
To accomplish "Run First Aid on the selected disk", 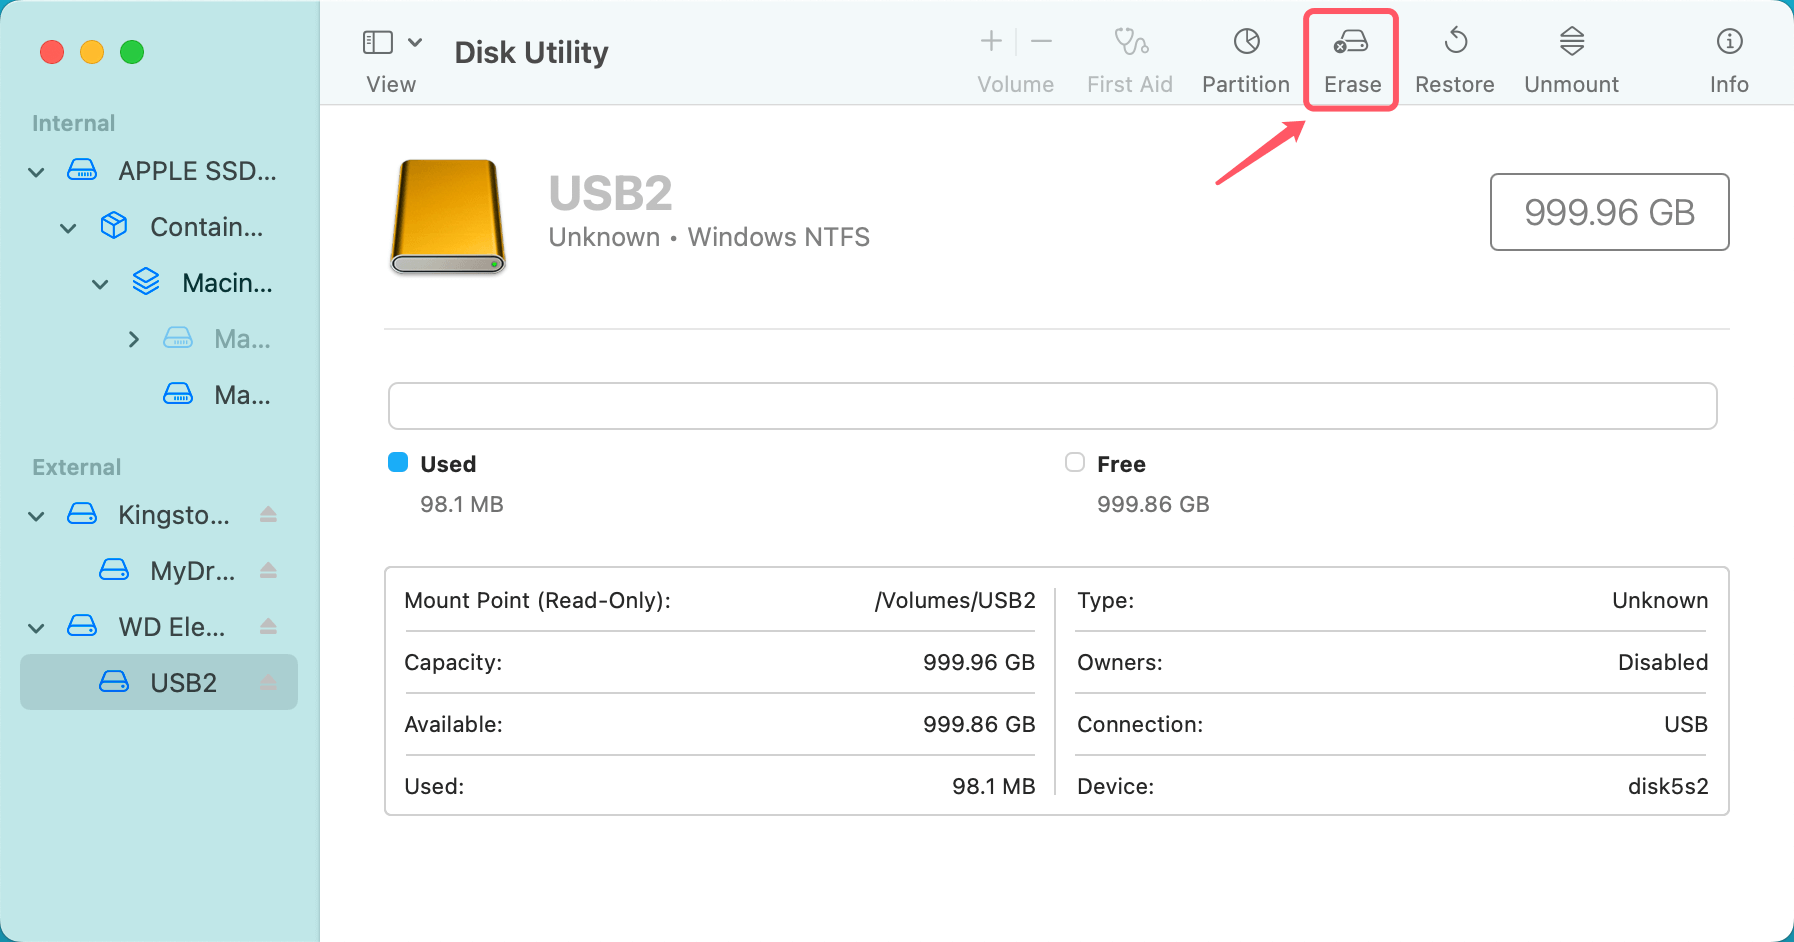I will tap(1129, 55).
